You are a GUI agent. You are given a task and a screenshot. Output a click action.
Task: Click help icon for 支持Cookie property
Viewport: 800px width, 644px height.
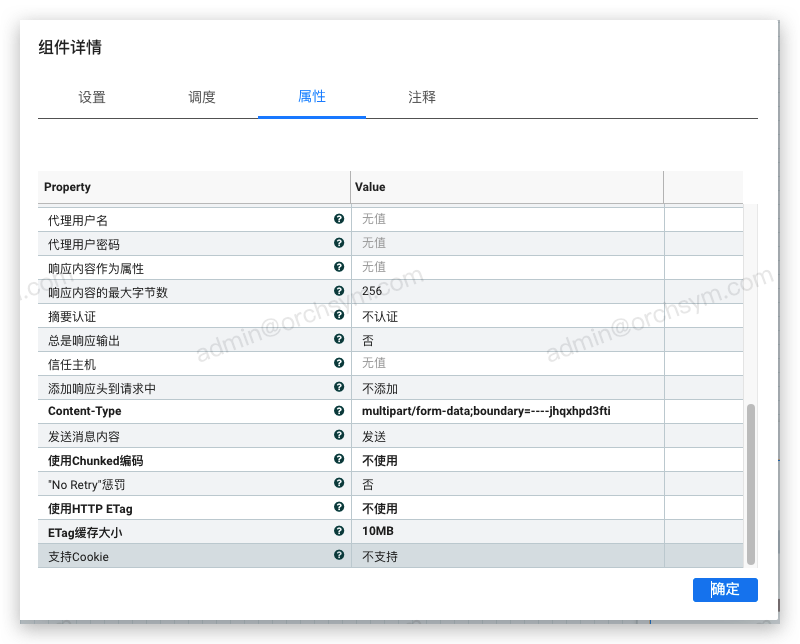(339, 555)
